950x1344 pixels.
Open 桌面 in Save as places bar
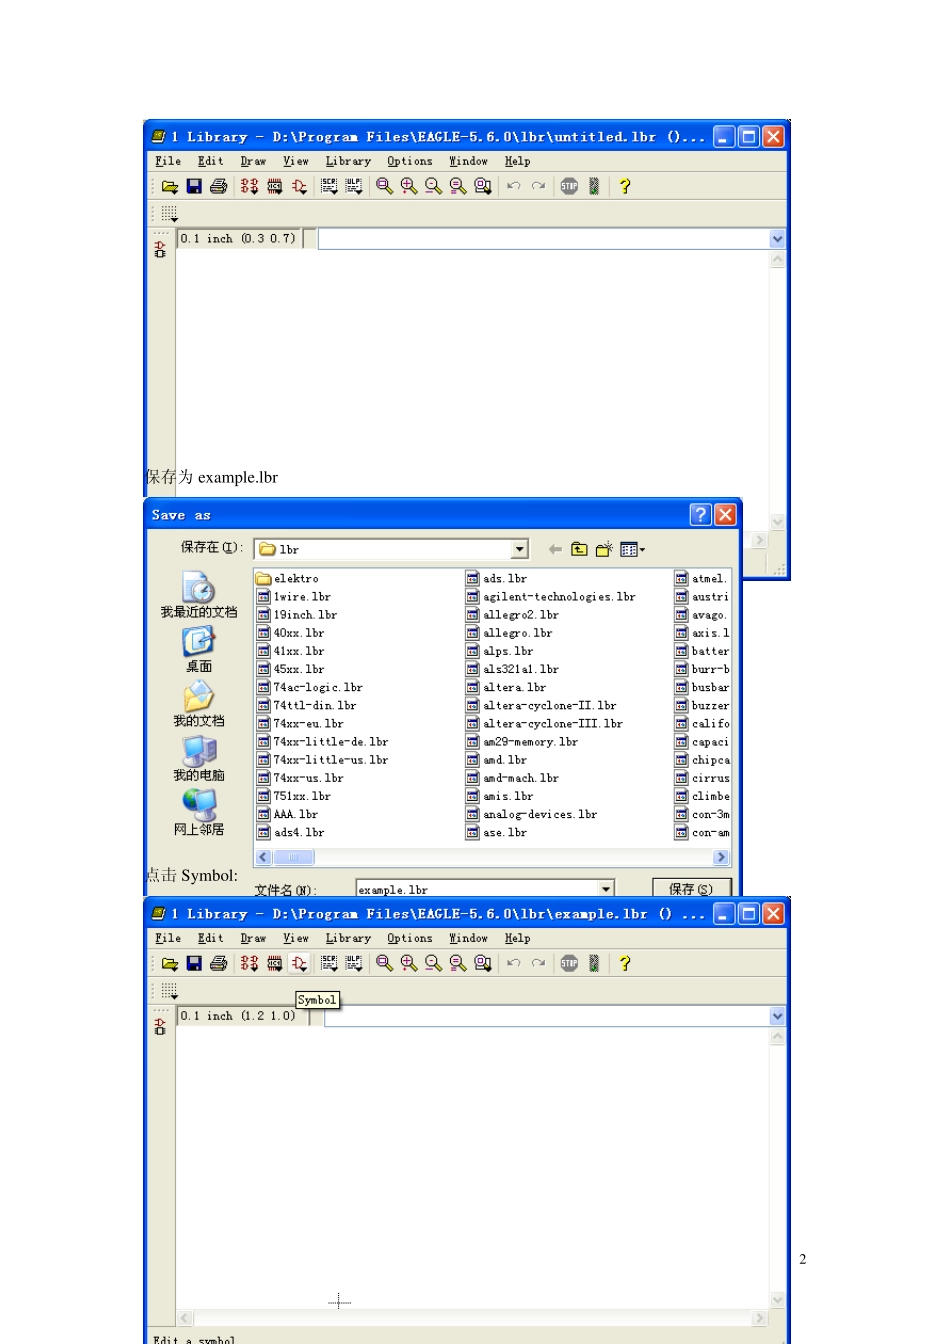(199, 650)
